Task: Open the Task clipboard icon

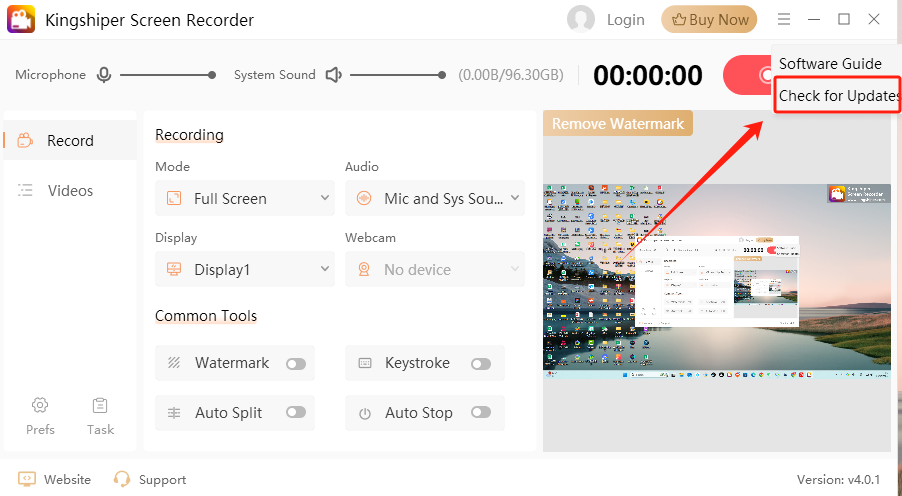Action: pos(100,406)
